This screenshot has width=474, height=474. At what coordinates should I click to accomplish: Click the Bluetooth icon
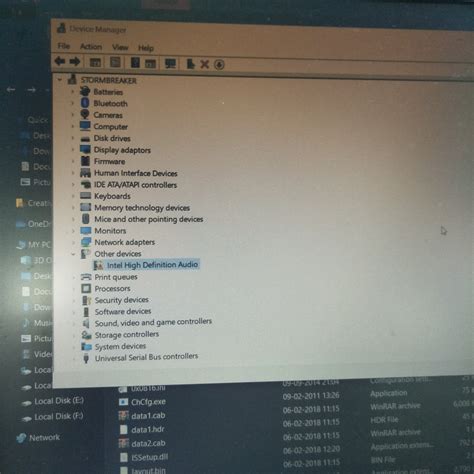click(85, 103)
